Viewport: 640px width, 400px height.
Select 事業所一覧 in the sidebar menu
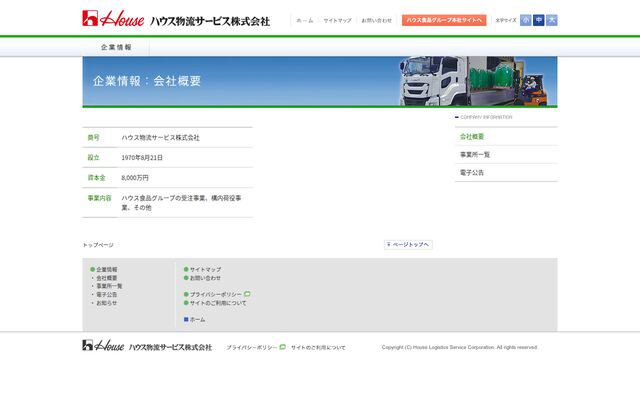point(475,155)
